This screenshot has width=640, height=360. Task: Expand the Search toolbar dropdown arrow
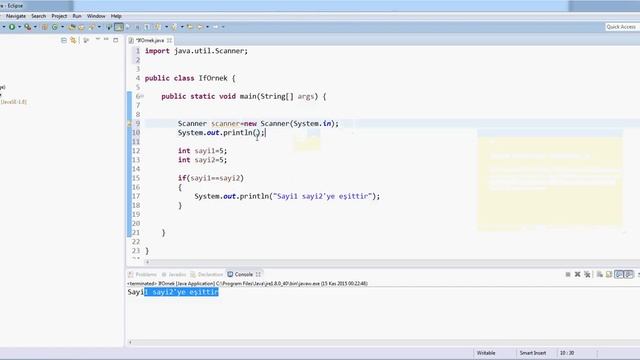click(100, 27)
